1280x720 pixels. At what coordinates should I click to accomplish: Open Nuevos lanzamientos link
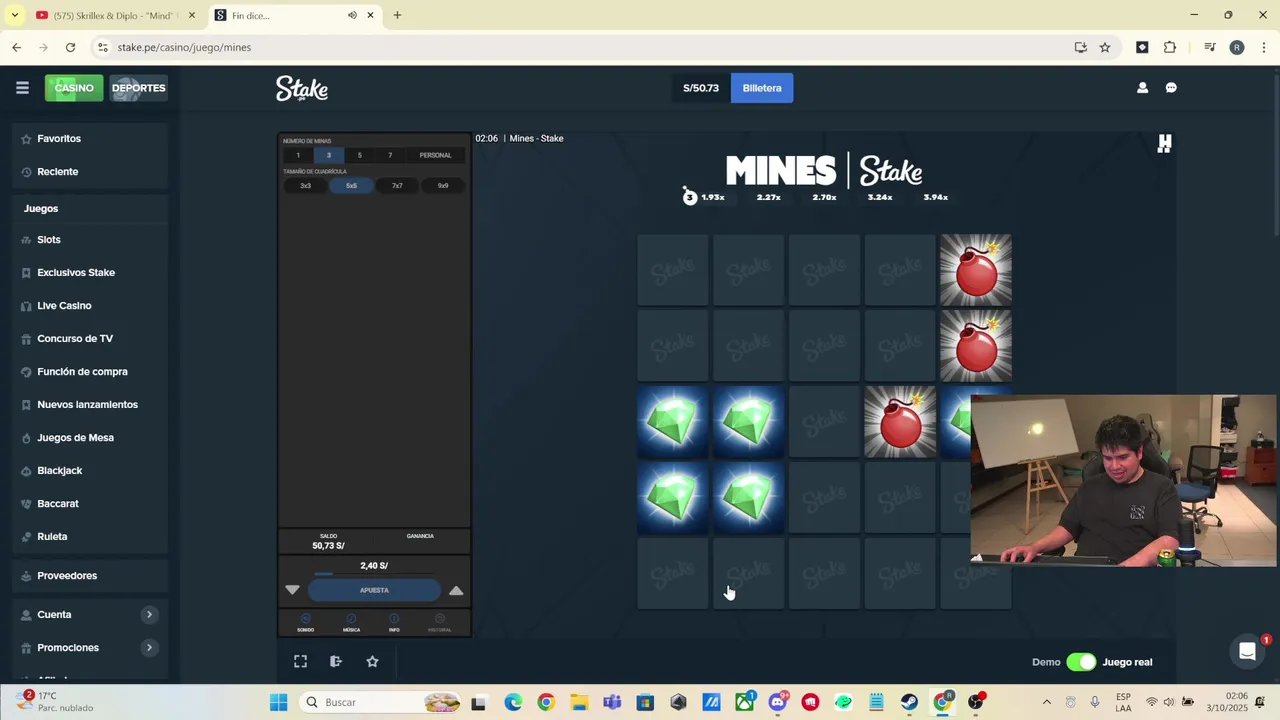click(x=87, y=405)
